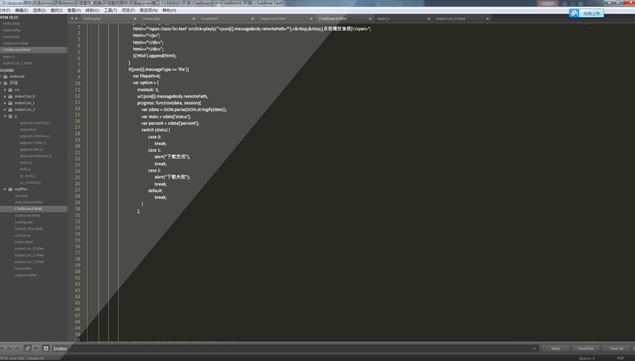Click the tab scroll left arrow

72,19
